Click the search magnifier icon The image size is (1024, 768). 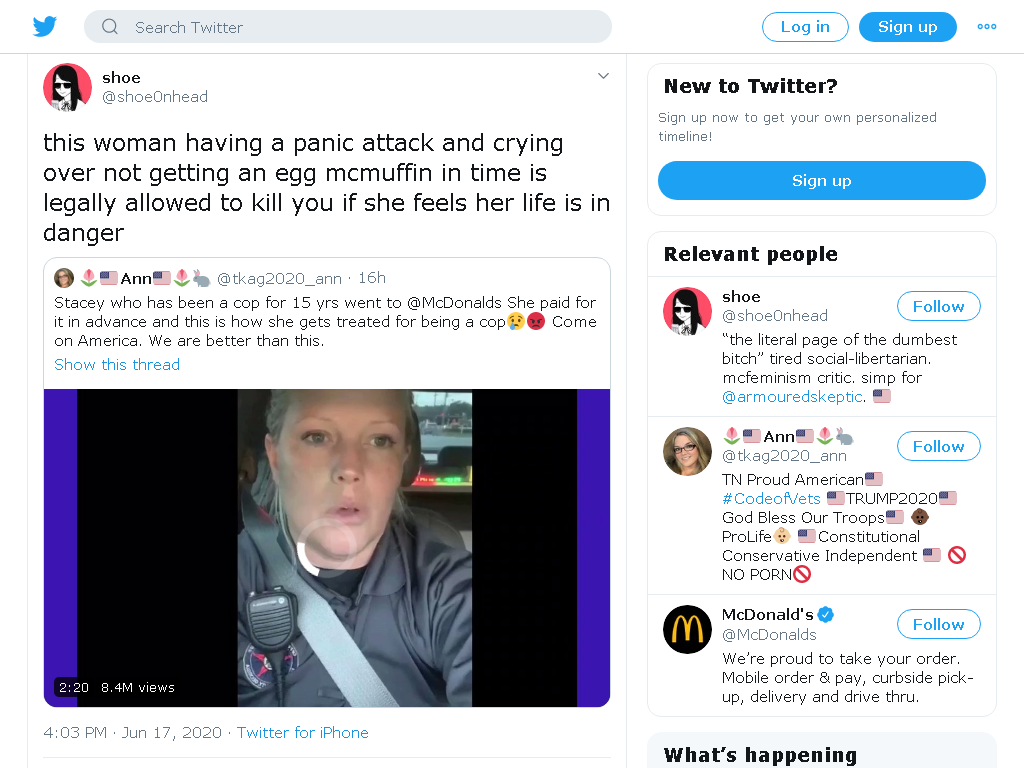pos(110,27)
